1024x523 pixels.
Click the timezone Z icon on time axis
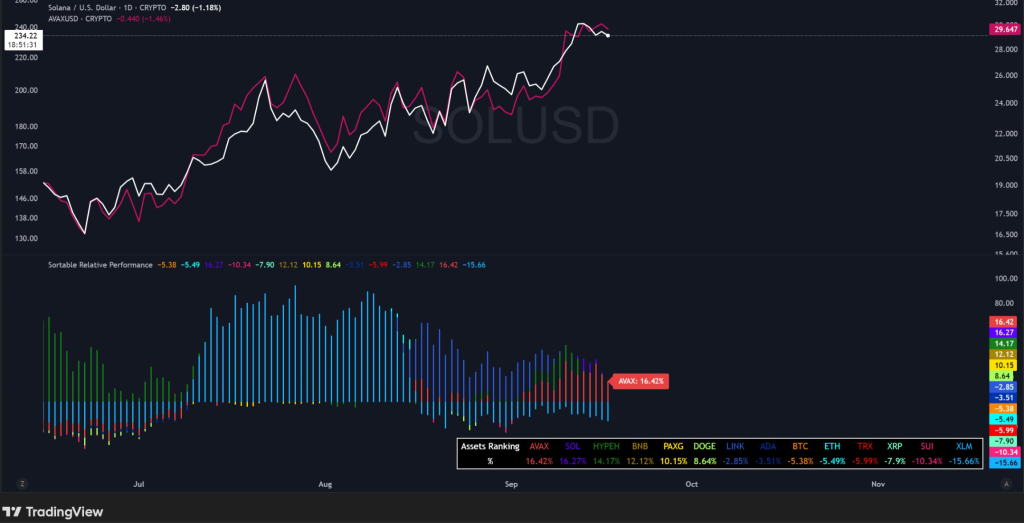click(x=22, y=483)
